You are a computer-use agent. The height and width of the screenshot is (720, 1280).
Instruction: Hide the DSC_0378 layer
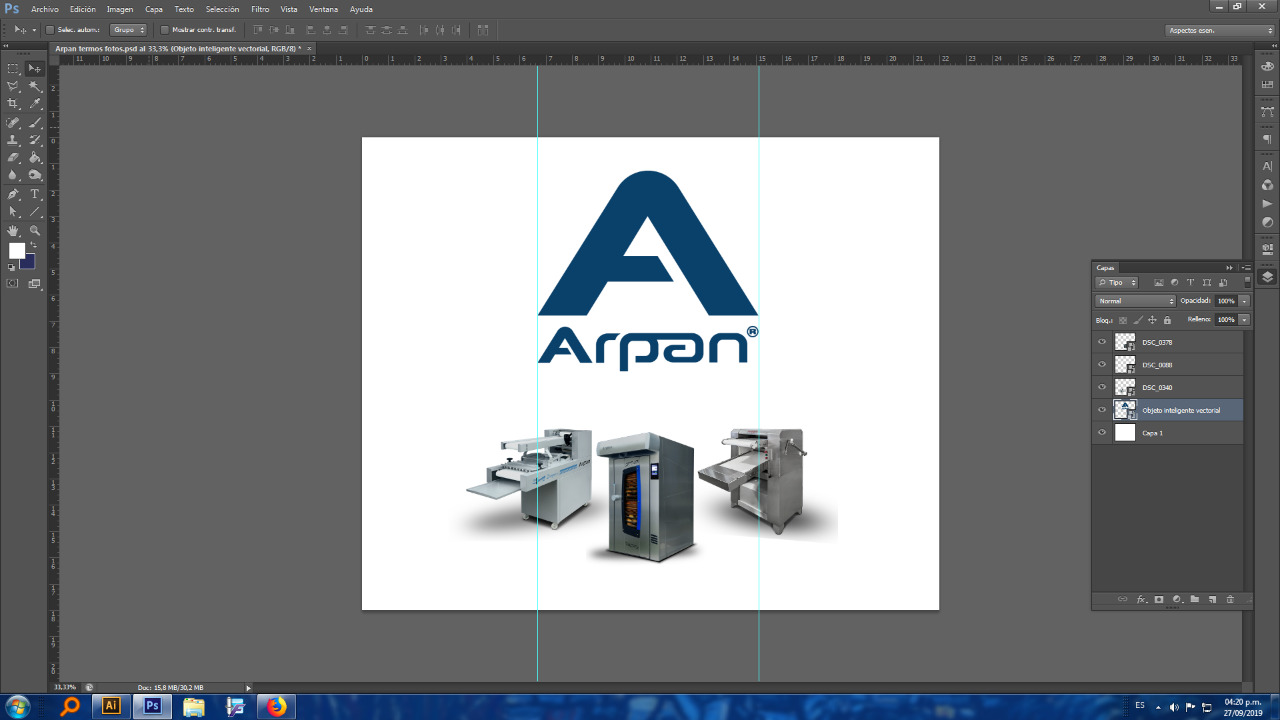coord(1102,342)
